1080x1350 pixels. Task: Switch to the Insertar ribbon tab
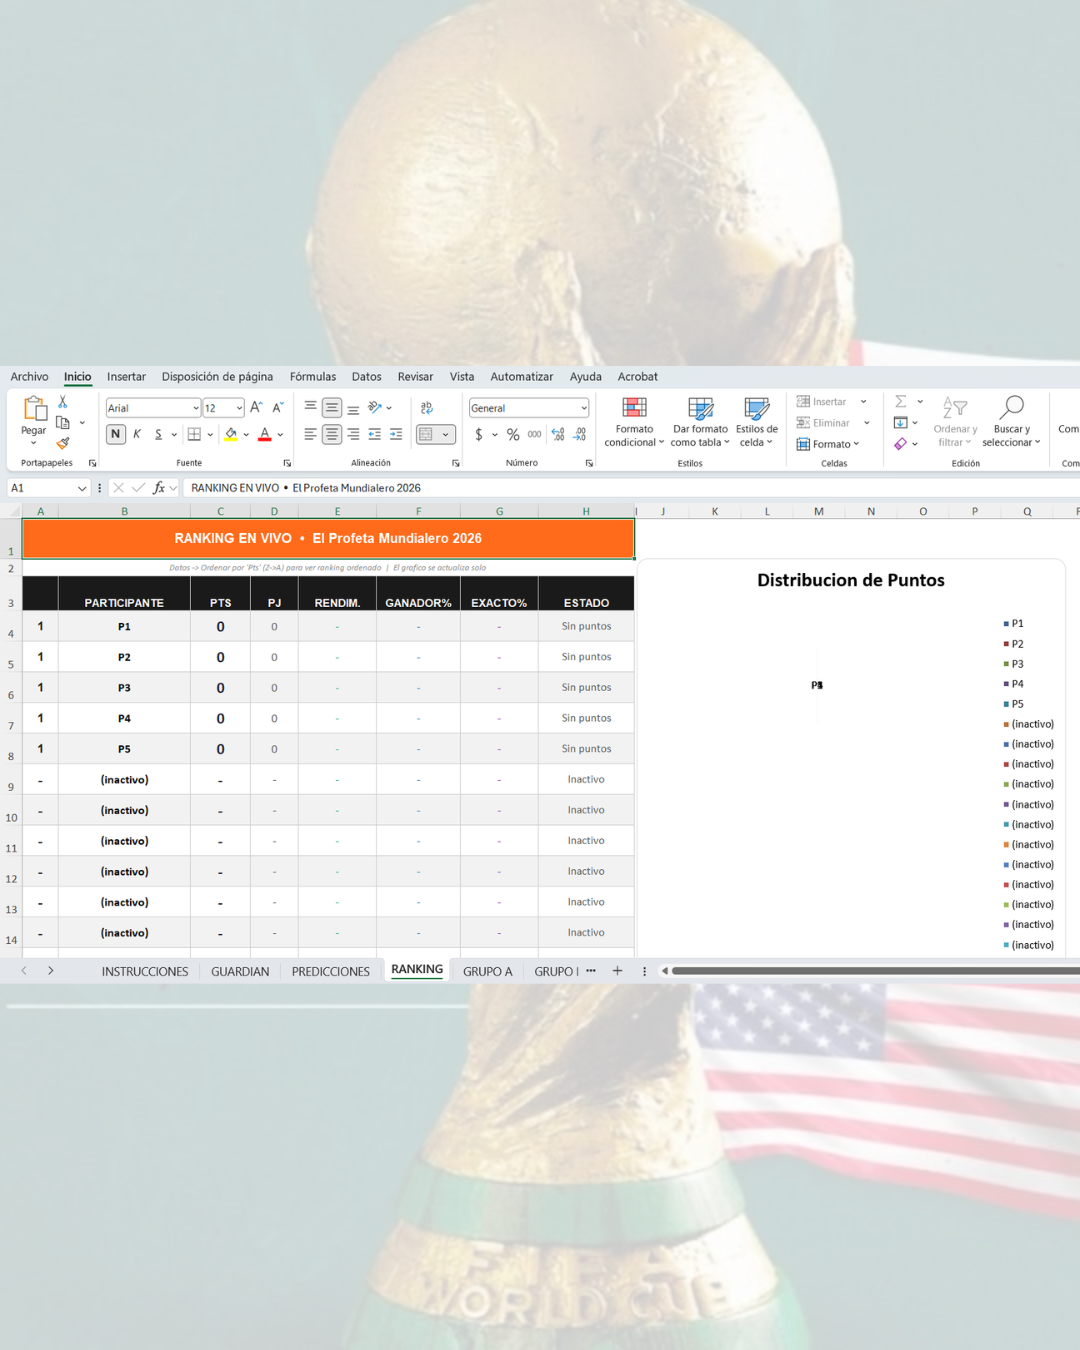coord(126,377)
